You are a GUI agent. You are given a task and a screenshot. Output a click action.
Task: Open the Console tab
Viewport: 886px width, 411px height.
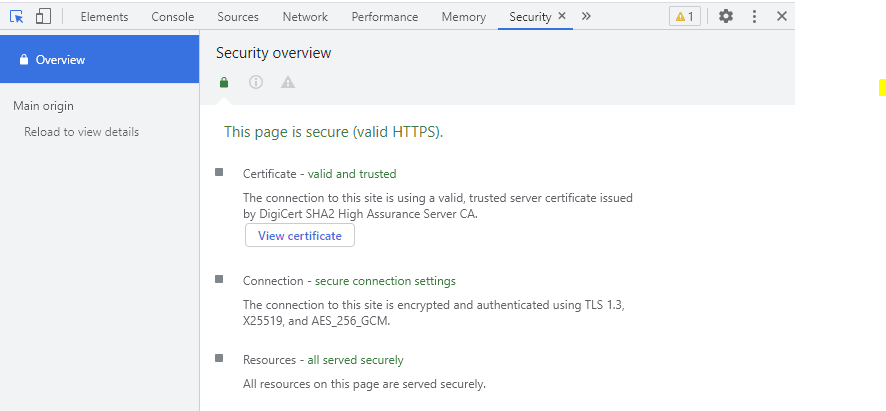(x=173, y=17)
